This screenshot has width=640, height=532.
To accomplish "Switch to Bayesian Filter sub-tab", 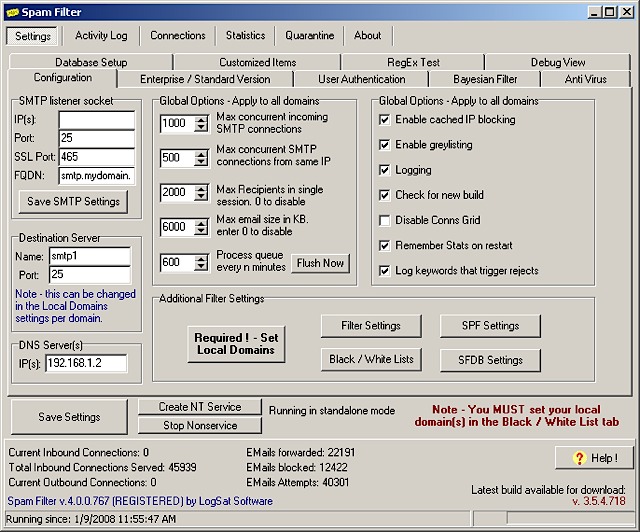I will (485, 79).
